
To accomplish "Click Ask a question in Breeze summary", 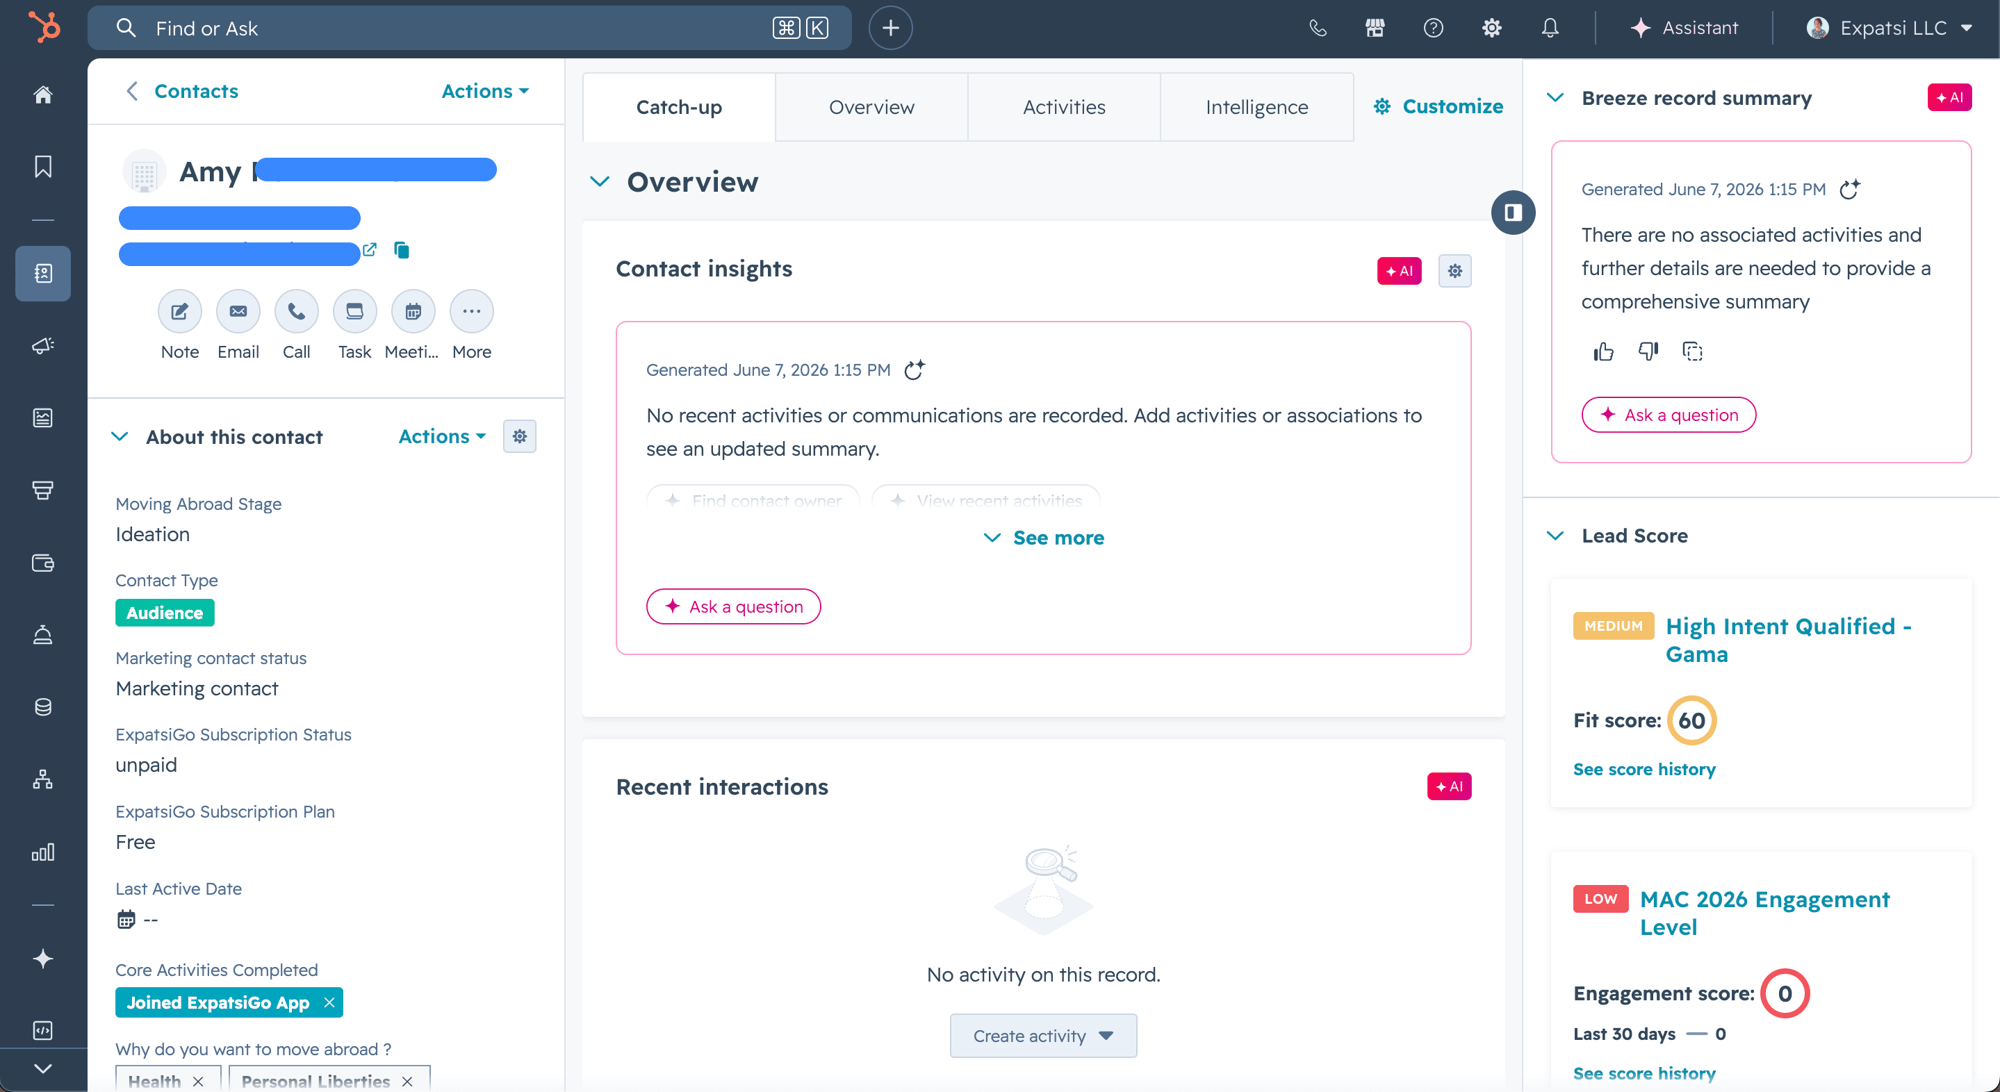I will (x=1669, y=415).
